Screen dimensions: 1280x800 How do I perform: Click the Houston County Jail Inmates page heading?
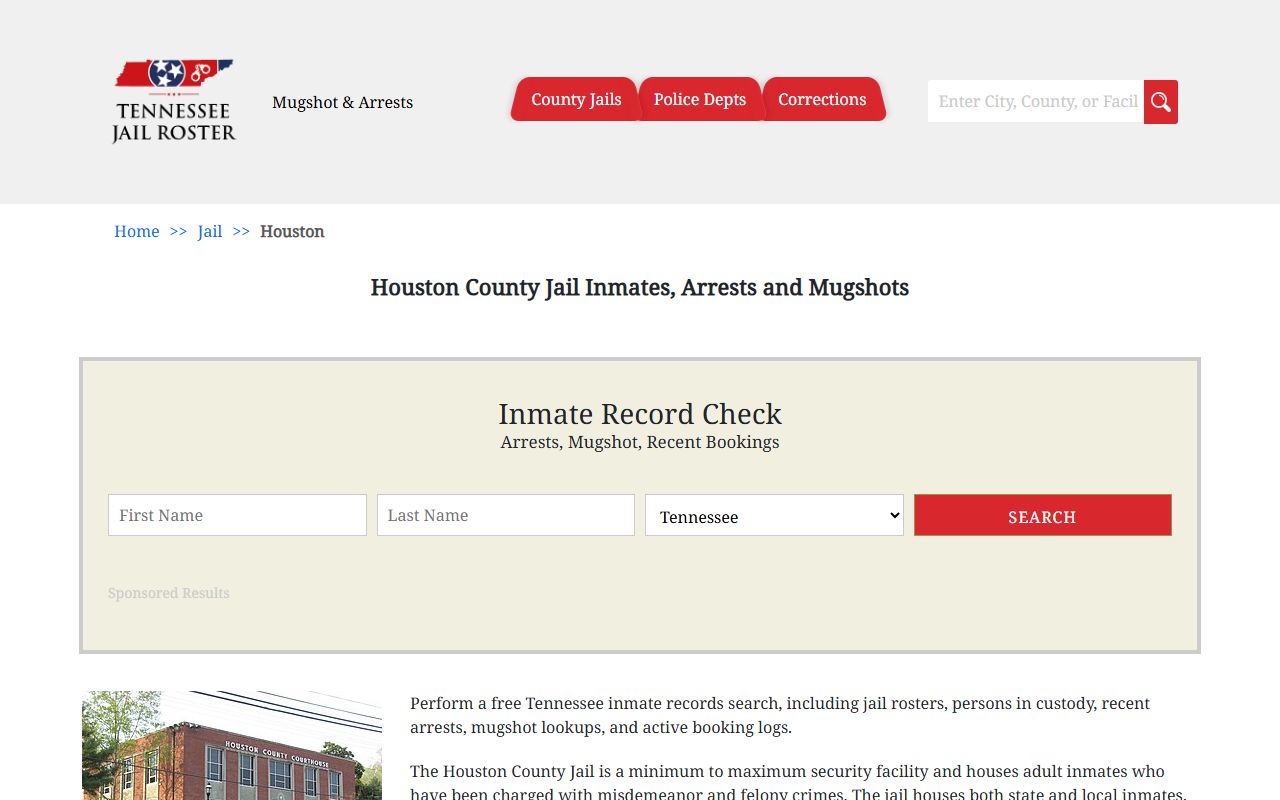click(640, 288)
